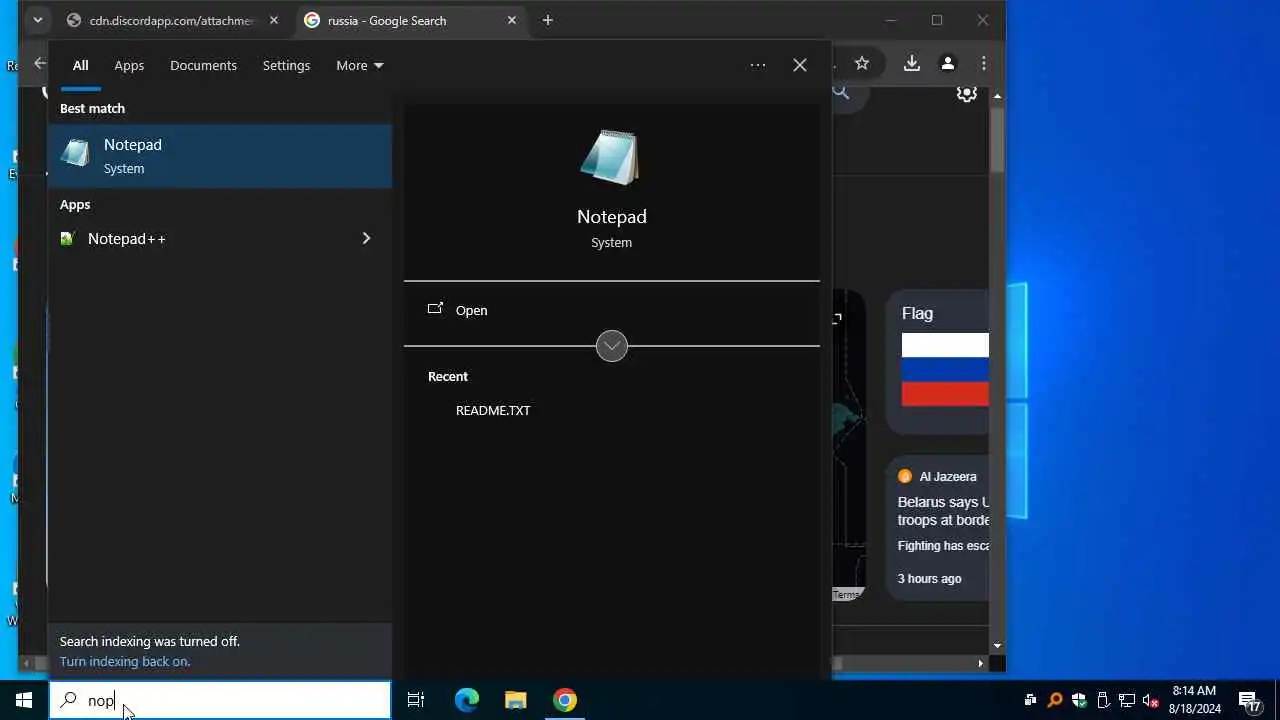
Task: Switch to the Settings search tab
Action: click(x=286, y=65)
